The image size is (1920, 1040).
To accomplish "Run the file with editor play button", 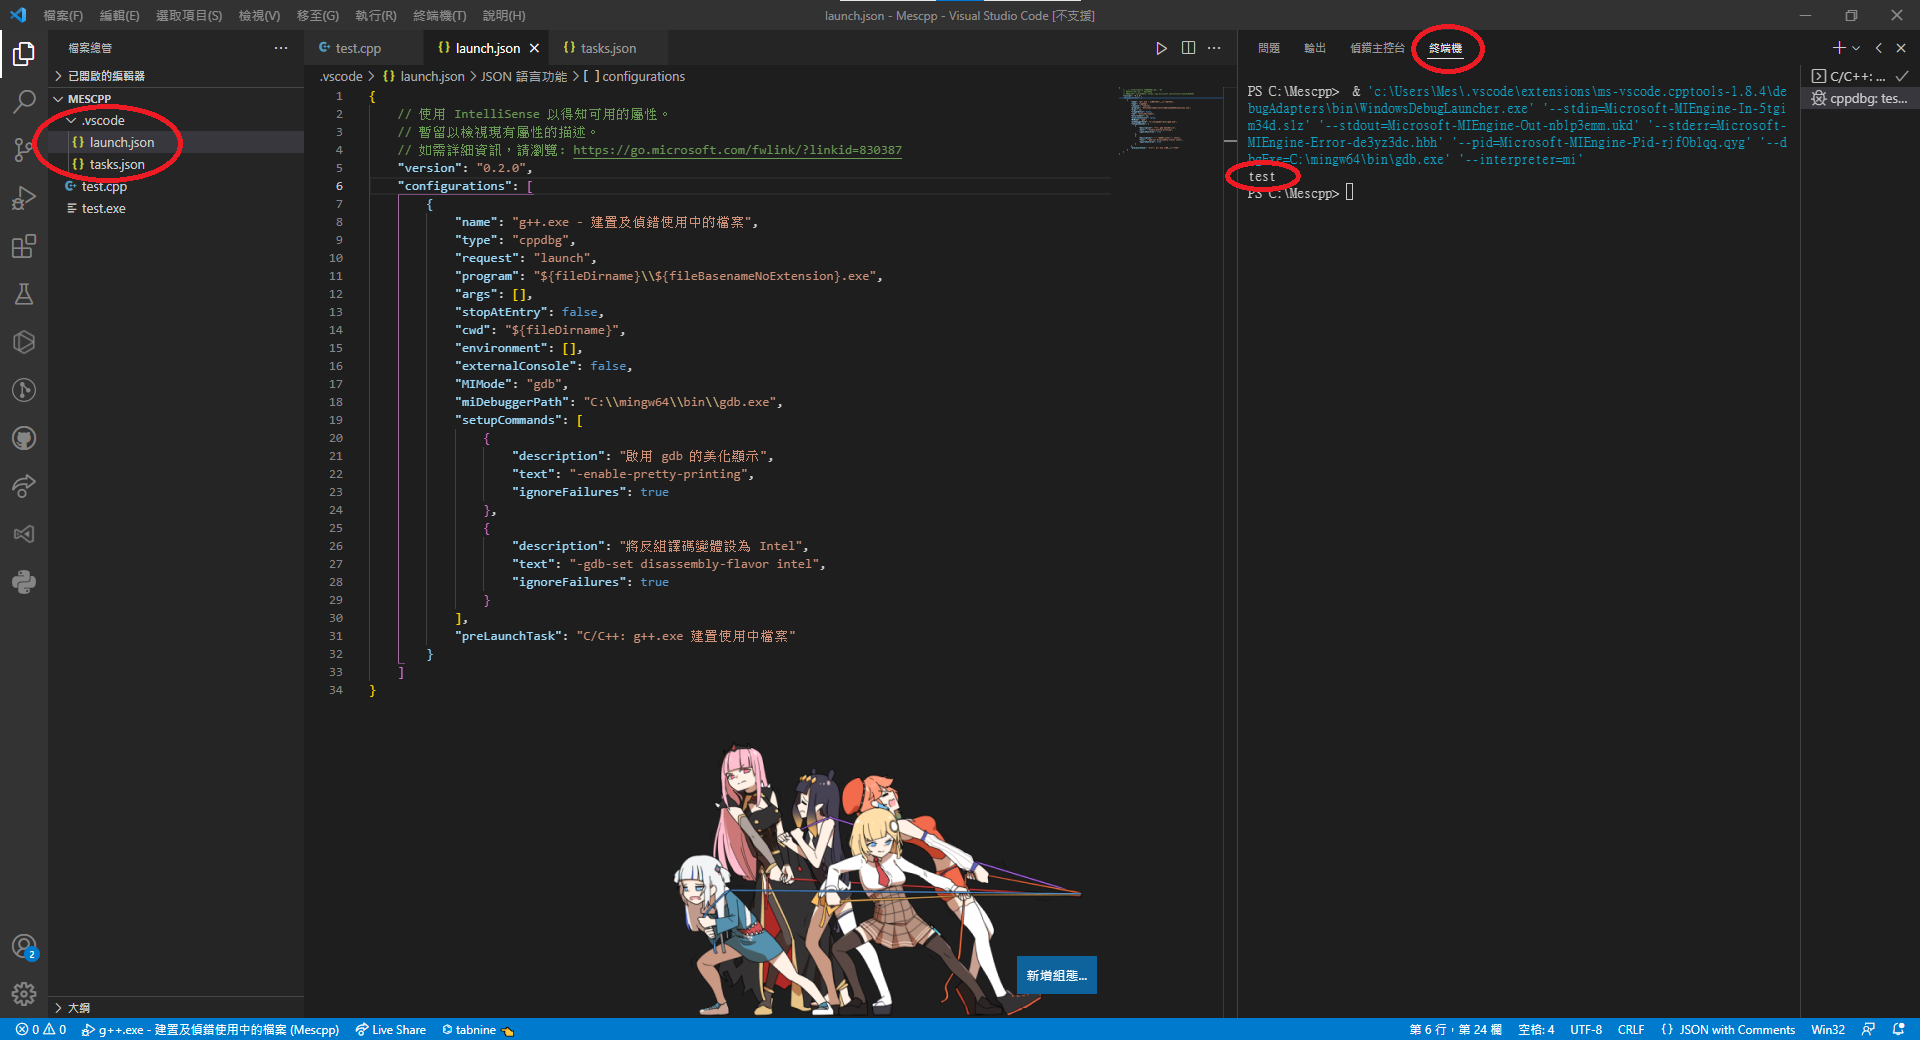I will point(1161,48).
